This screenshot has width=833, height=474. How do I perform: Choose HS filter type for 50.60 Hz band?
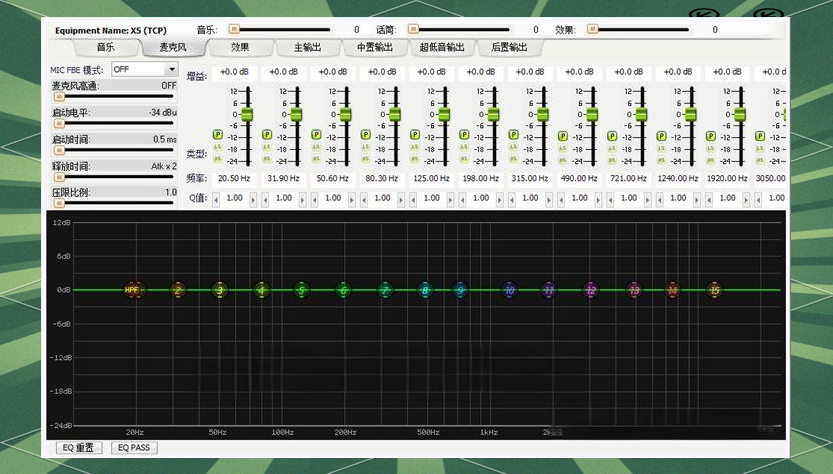click(315, 159)
